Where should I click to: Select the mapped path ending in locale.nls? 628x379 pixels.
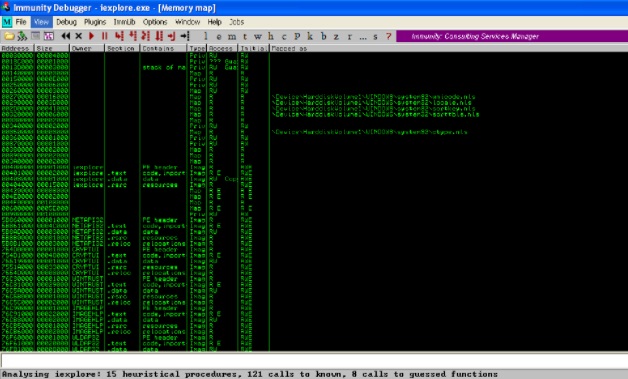tap(373, 103)
